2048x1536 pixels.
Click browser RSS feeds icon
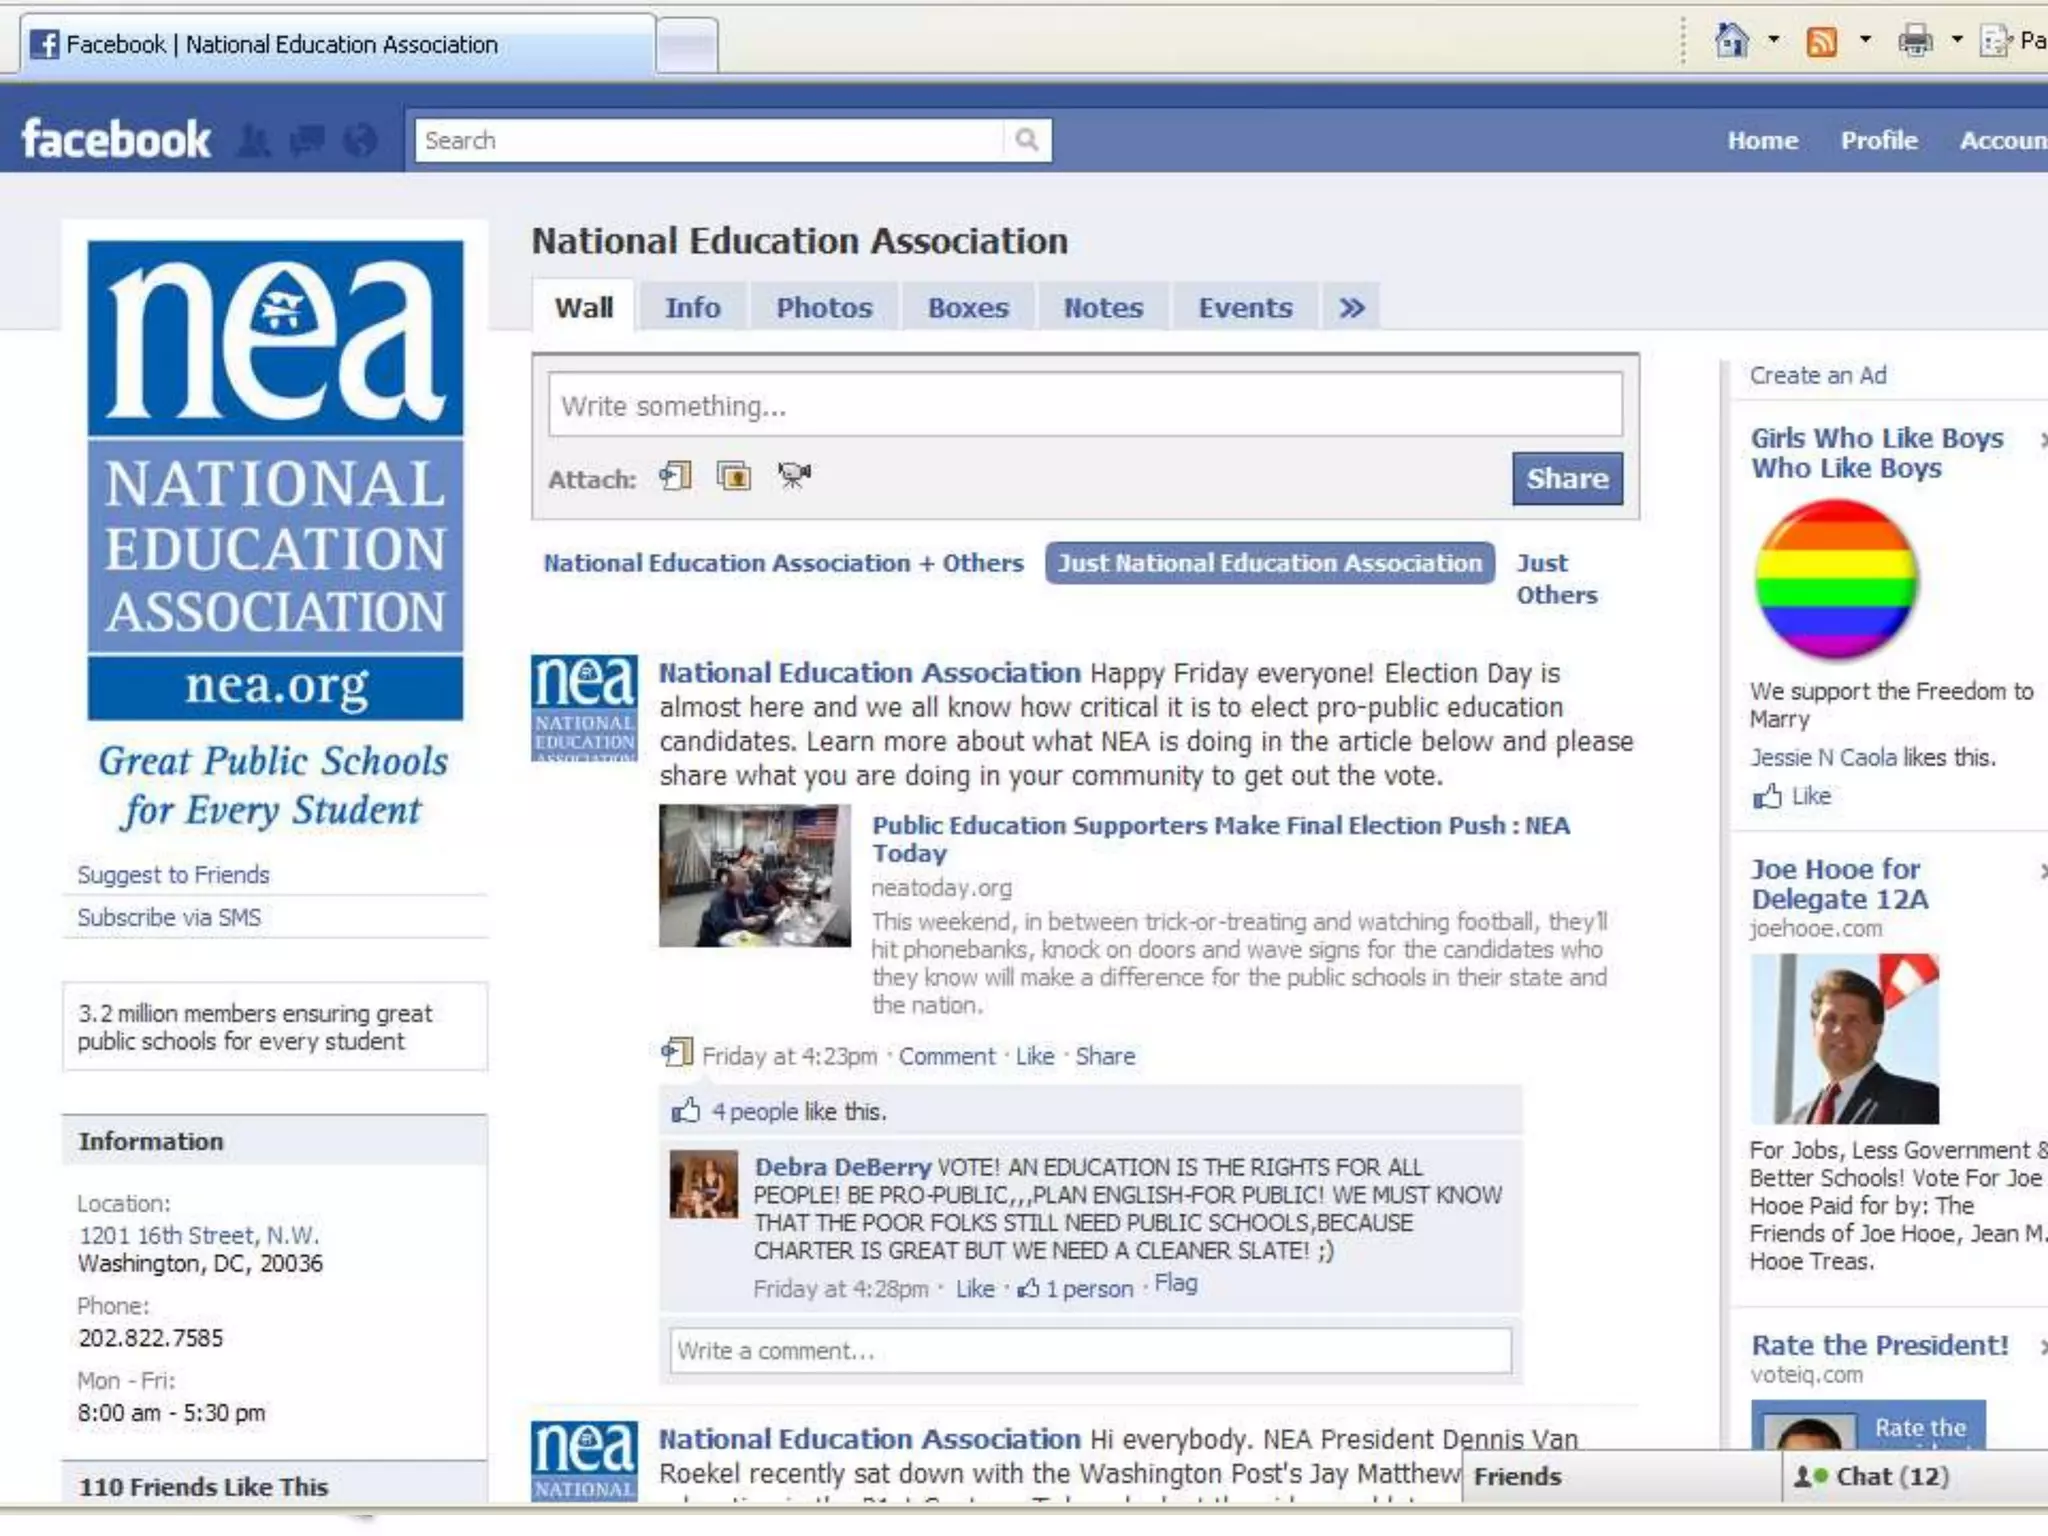pyautogui.click(x=1822, y=42)
